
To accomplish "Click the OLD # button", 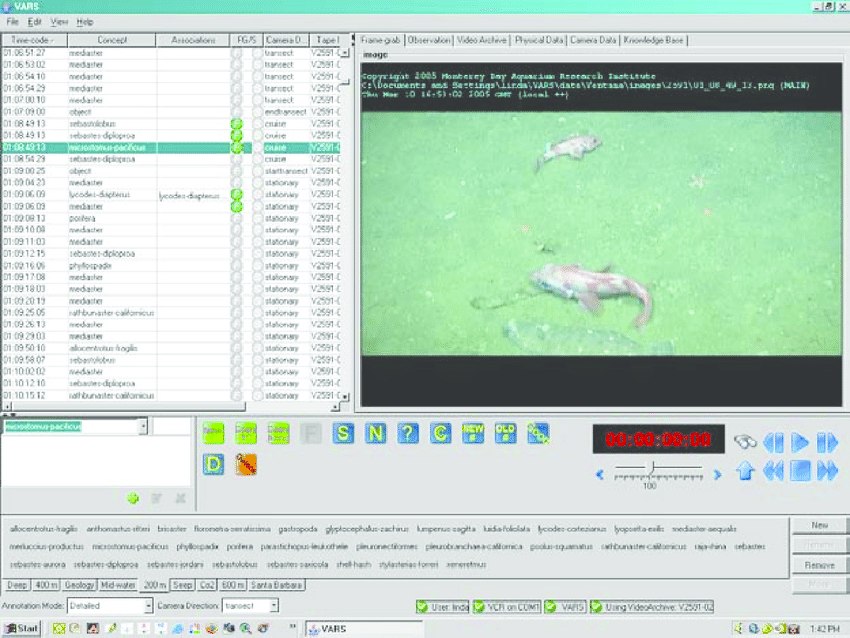I will point(505,433).
